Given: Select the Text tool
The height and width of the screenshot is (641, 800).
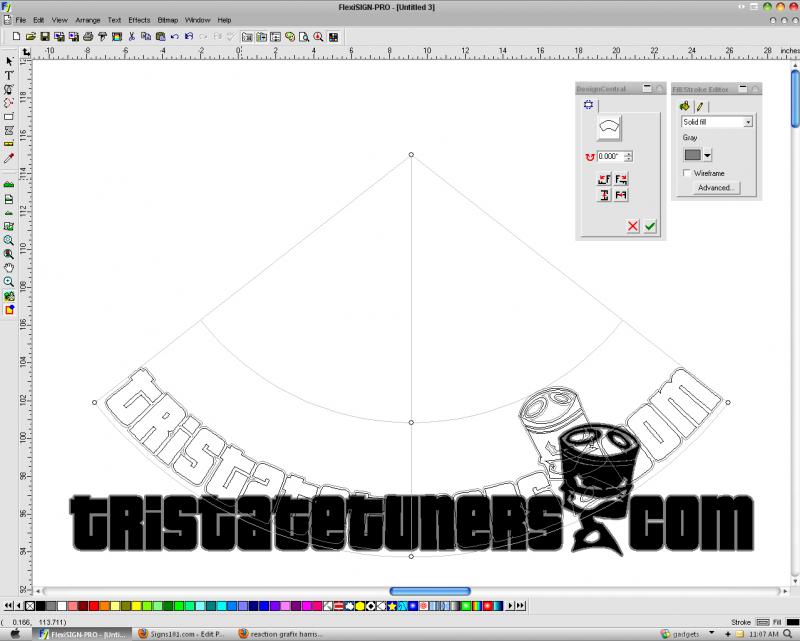Looking at the screenshot, I should pyautogui.click(x=9, y=75).
